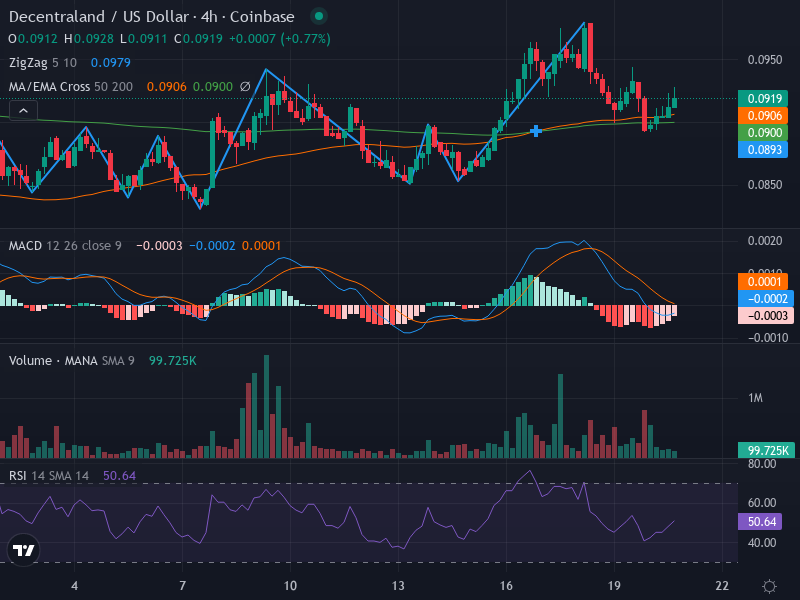Click the 40.00 RSI axis label
The width and height of the screenshot is (800, 600).
pyautogui.click(x=762, y=543)
